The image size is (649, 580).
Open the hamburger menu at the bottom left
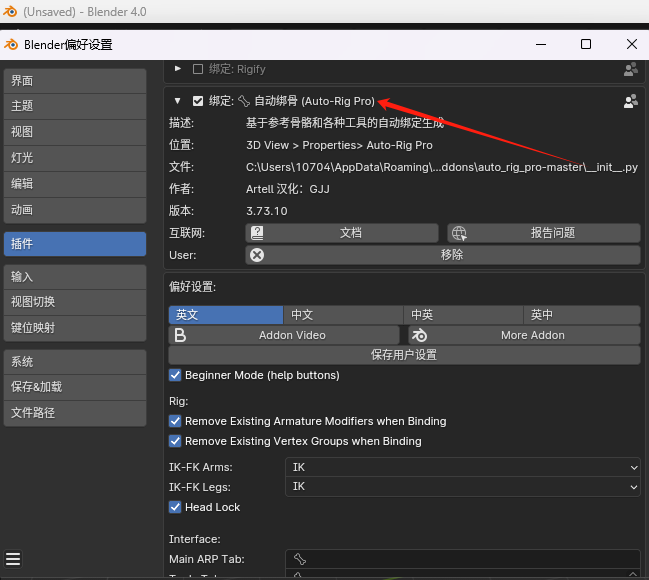[x=13, y=559]
